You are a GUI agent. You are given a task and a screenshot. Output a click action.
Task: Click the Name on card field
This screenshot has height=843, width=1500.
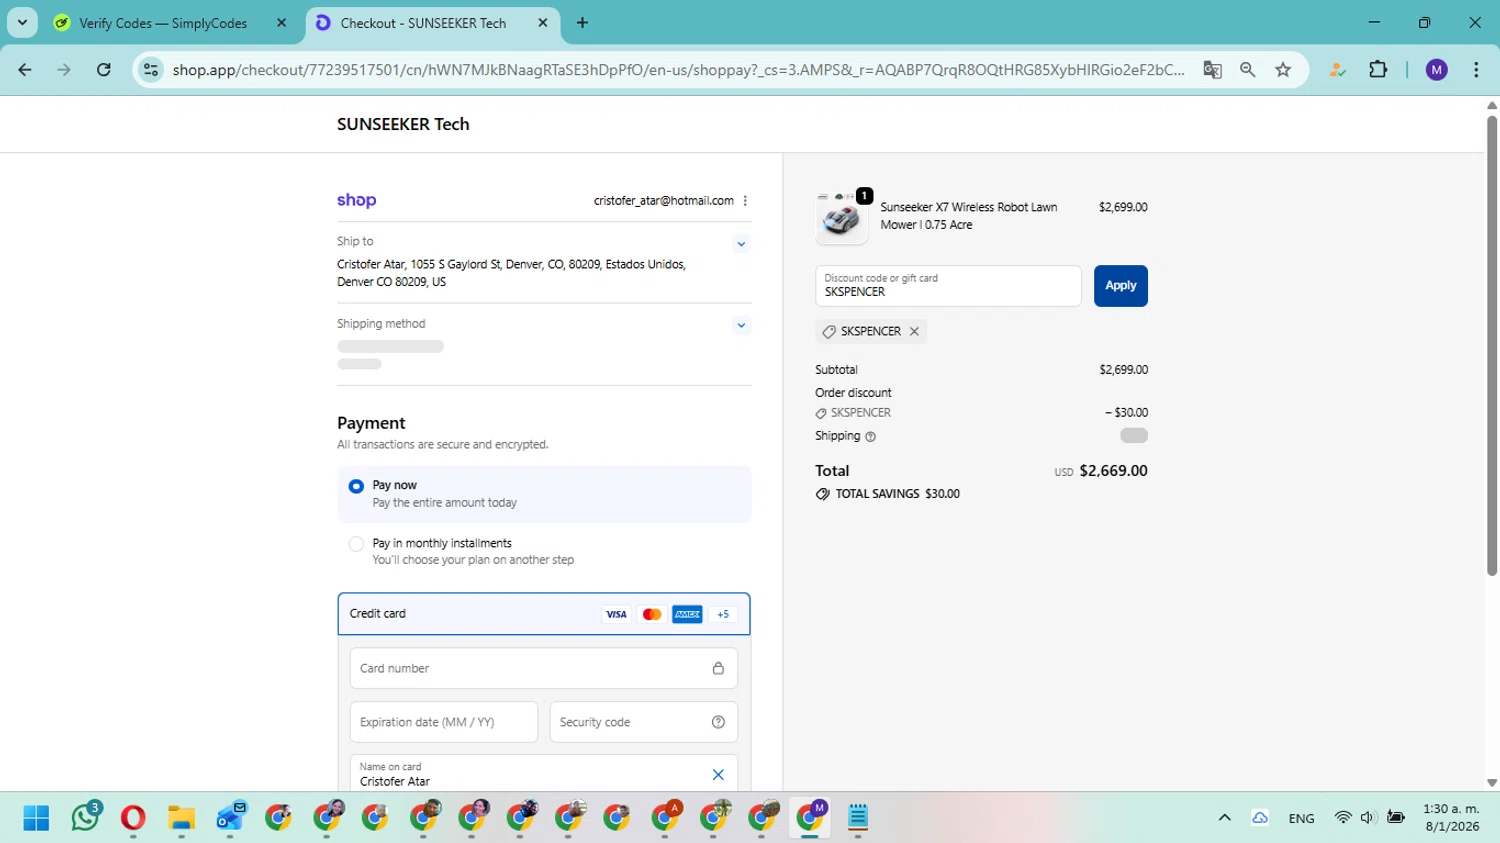click(x=544, y=775)
